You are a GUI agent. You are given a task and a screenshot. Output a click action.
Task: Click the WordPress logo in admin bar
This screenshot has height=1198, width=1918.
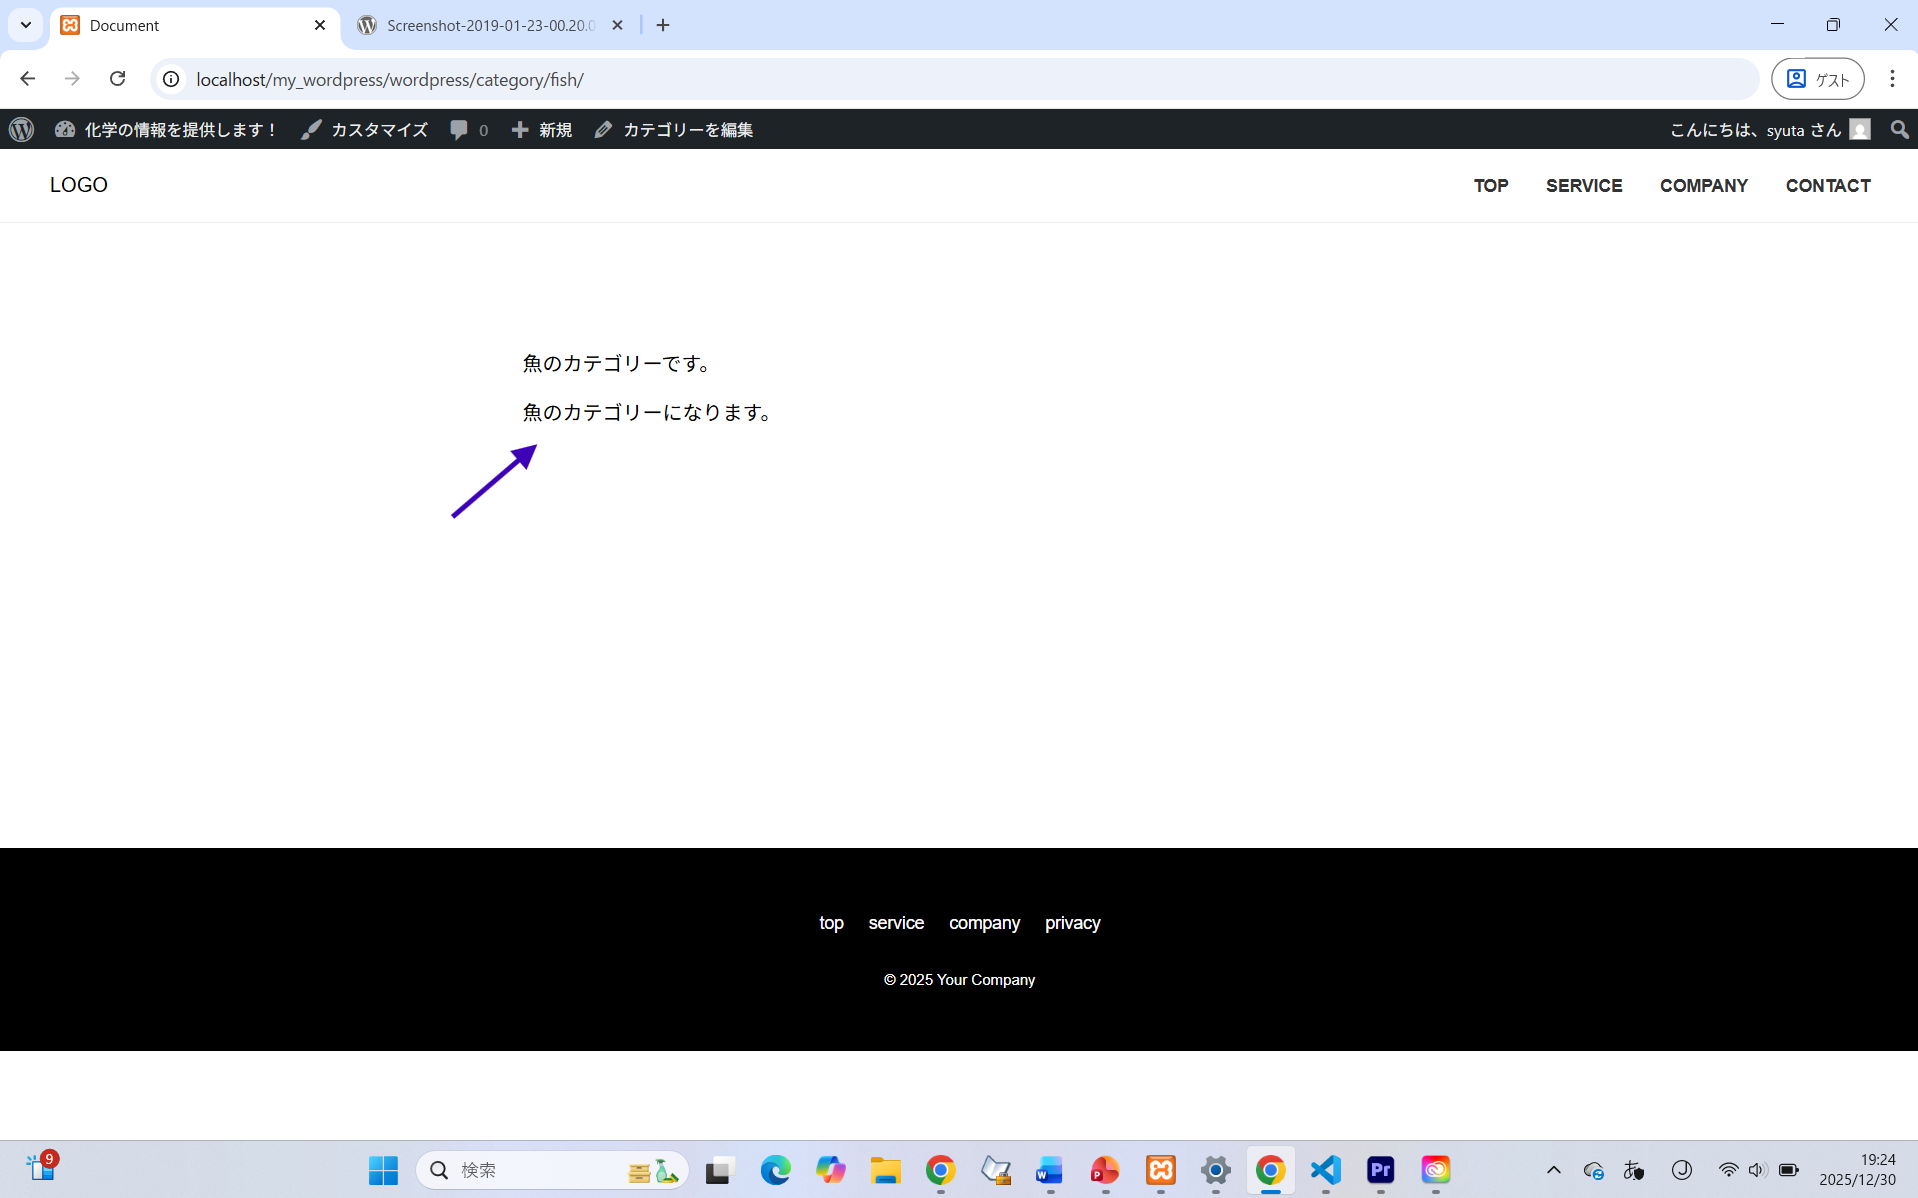tap(22, 130)
